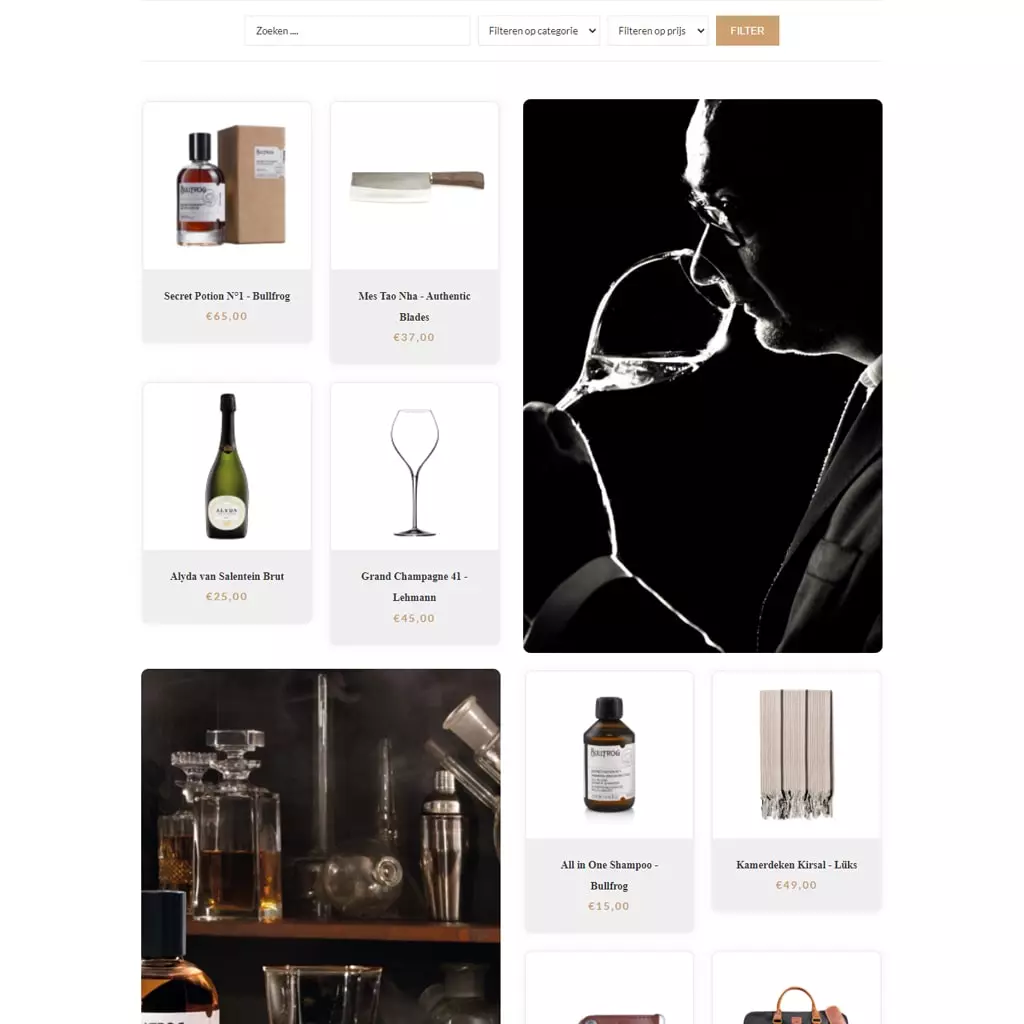Expand the Filteren op prijs dropdown
The height and width of the screenshot is (1024, 1024).
pyautogui.click(x=658, y=31)
